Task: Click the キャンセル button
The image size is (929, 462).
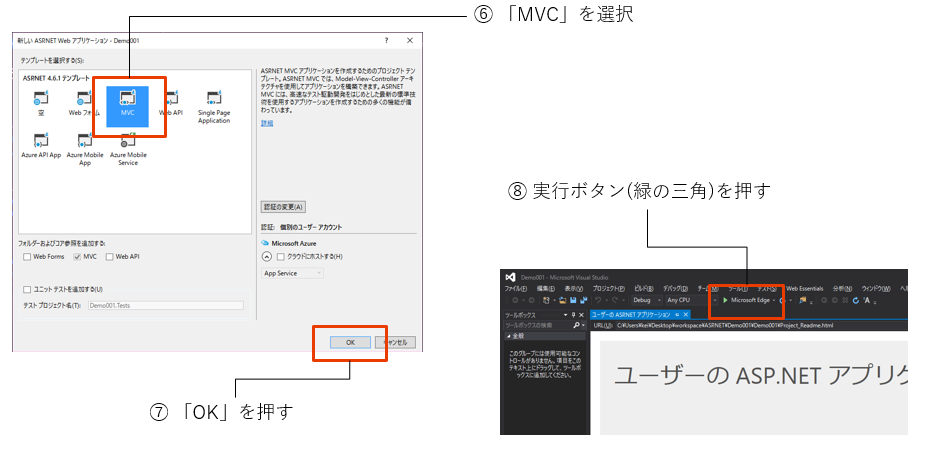Action: coord(395,342)
